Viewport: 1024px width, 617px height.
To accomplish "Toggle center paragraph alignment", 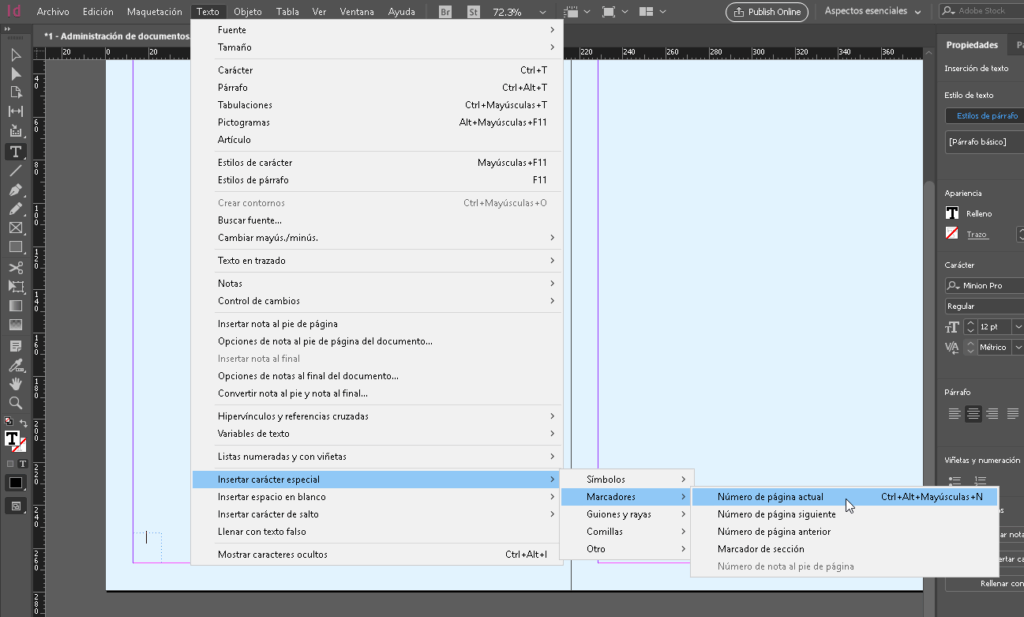I will click(x=973, y=414).
